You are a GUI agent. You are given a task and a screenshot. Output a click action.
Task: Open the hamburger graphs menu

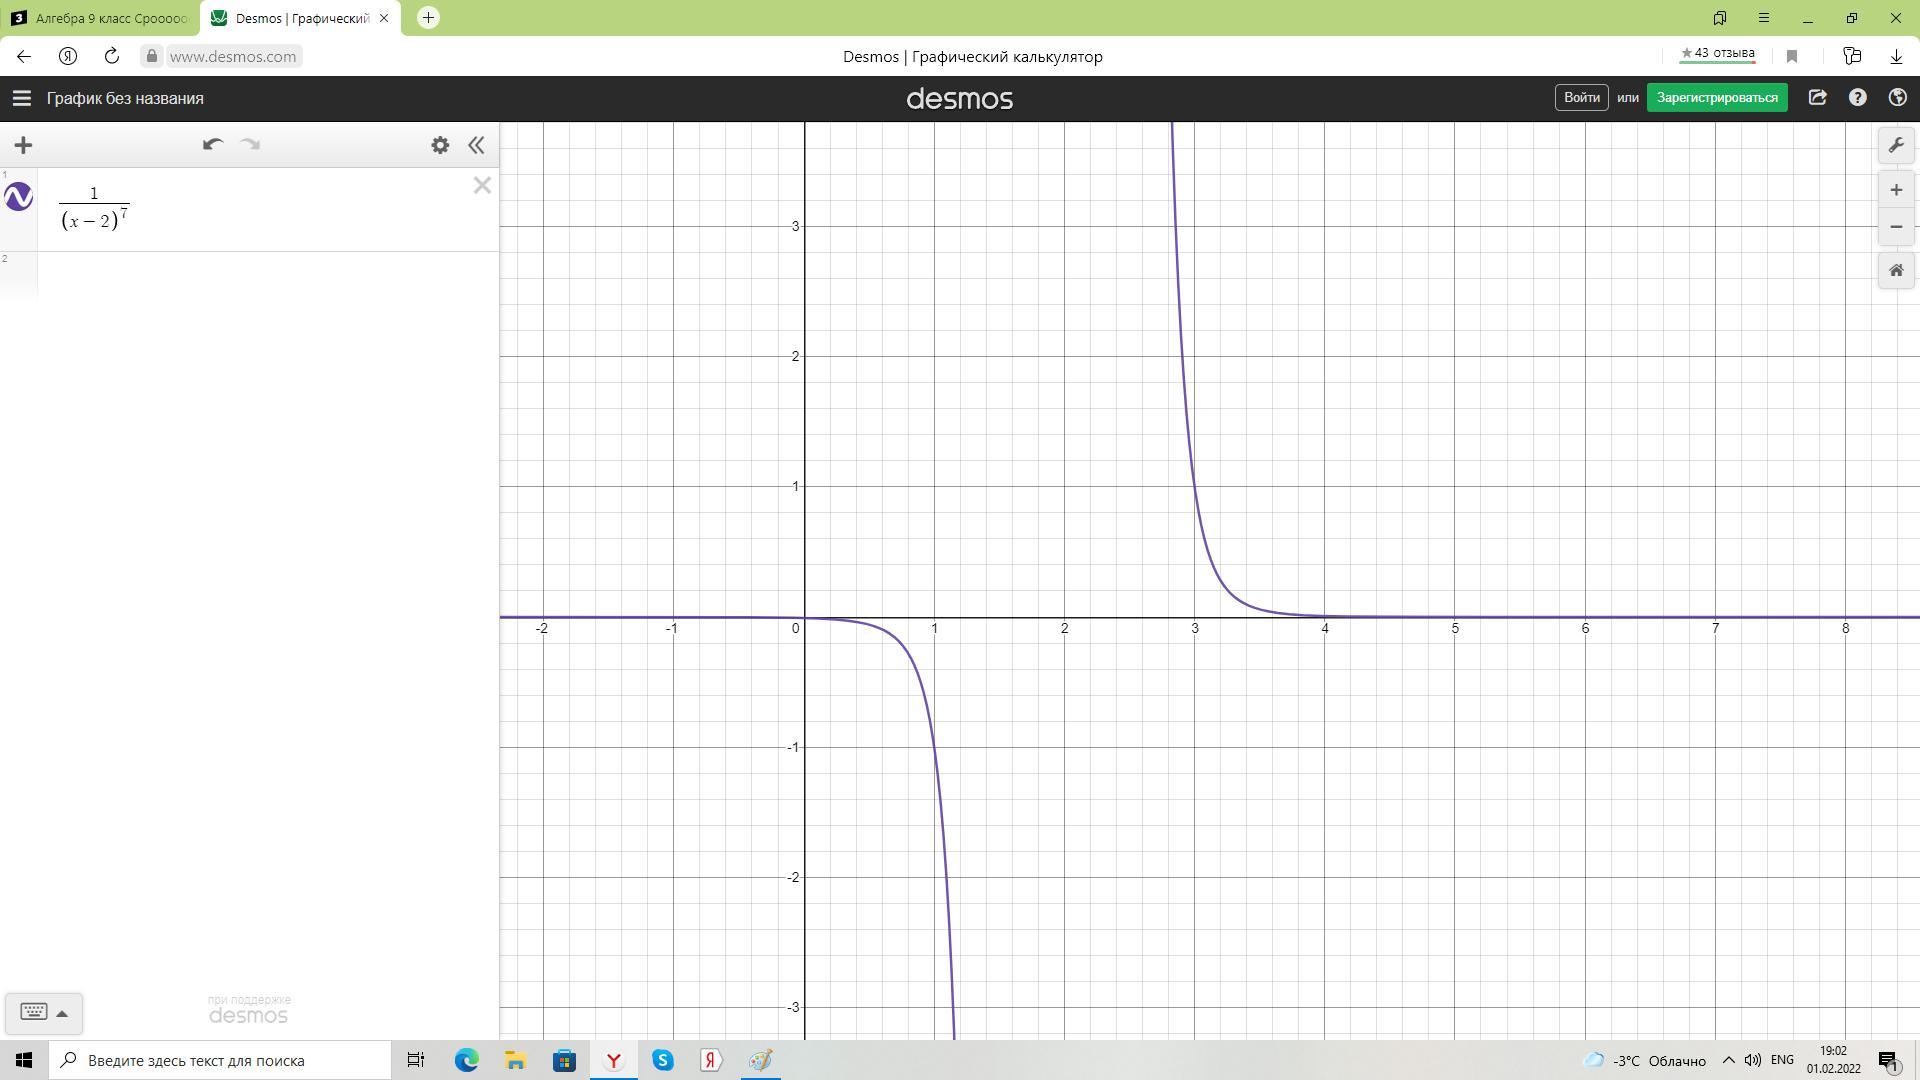point(21,98)
